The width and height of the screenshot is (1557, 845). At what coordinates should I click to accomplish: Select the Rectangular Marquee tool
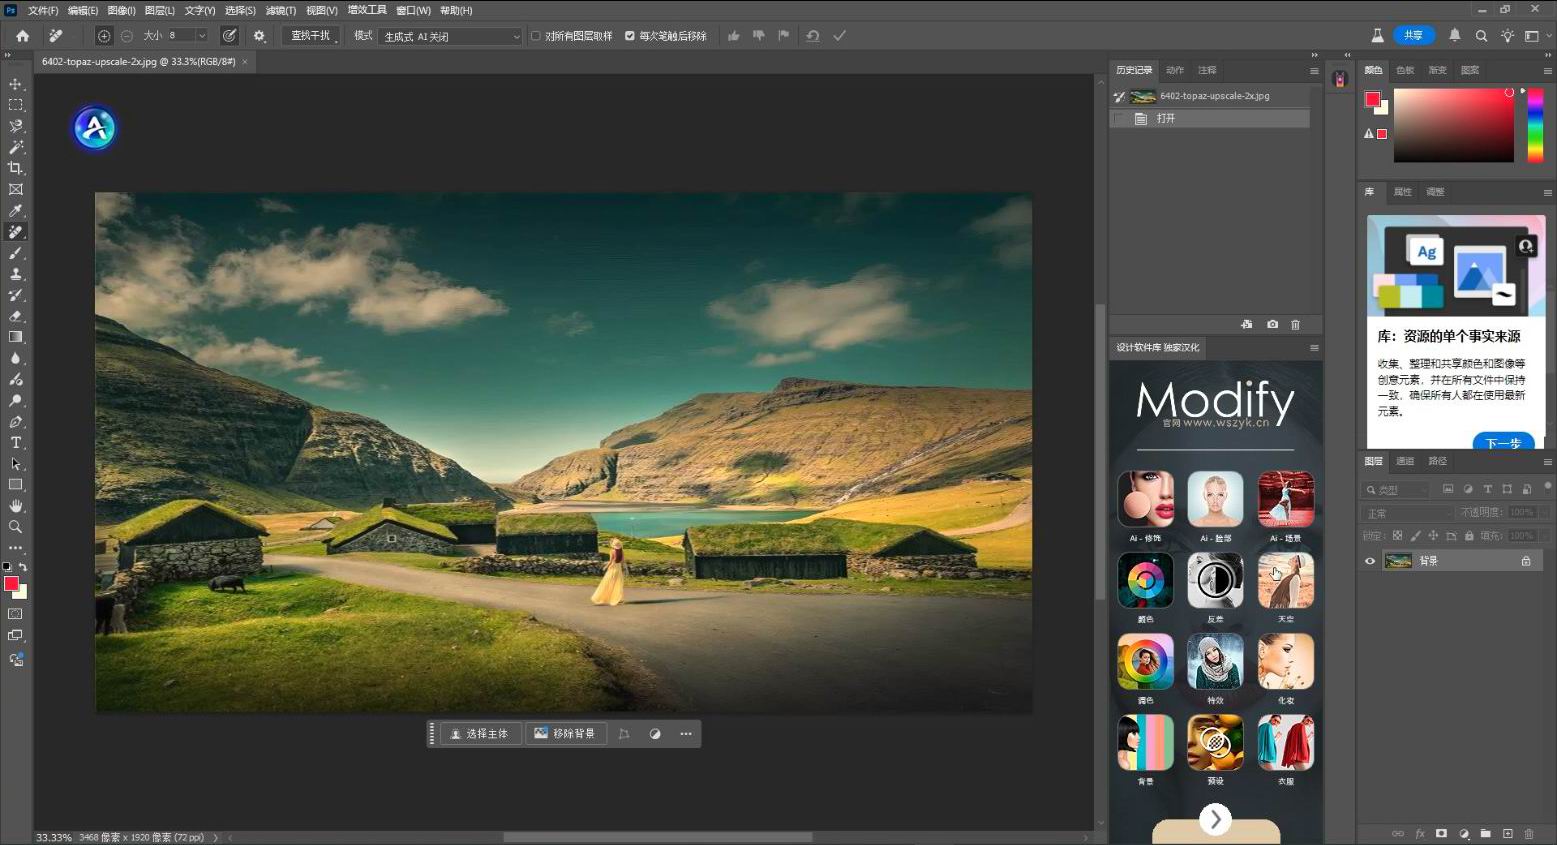tap(16, 105)
